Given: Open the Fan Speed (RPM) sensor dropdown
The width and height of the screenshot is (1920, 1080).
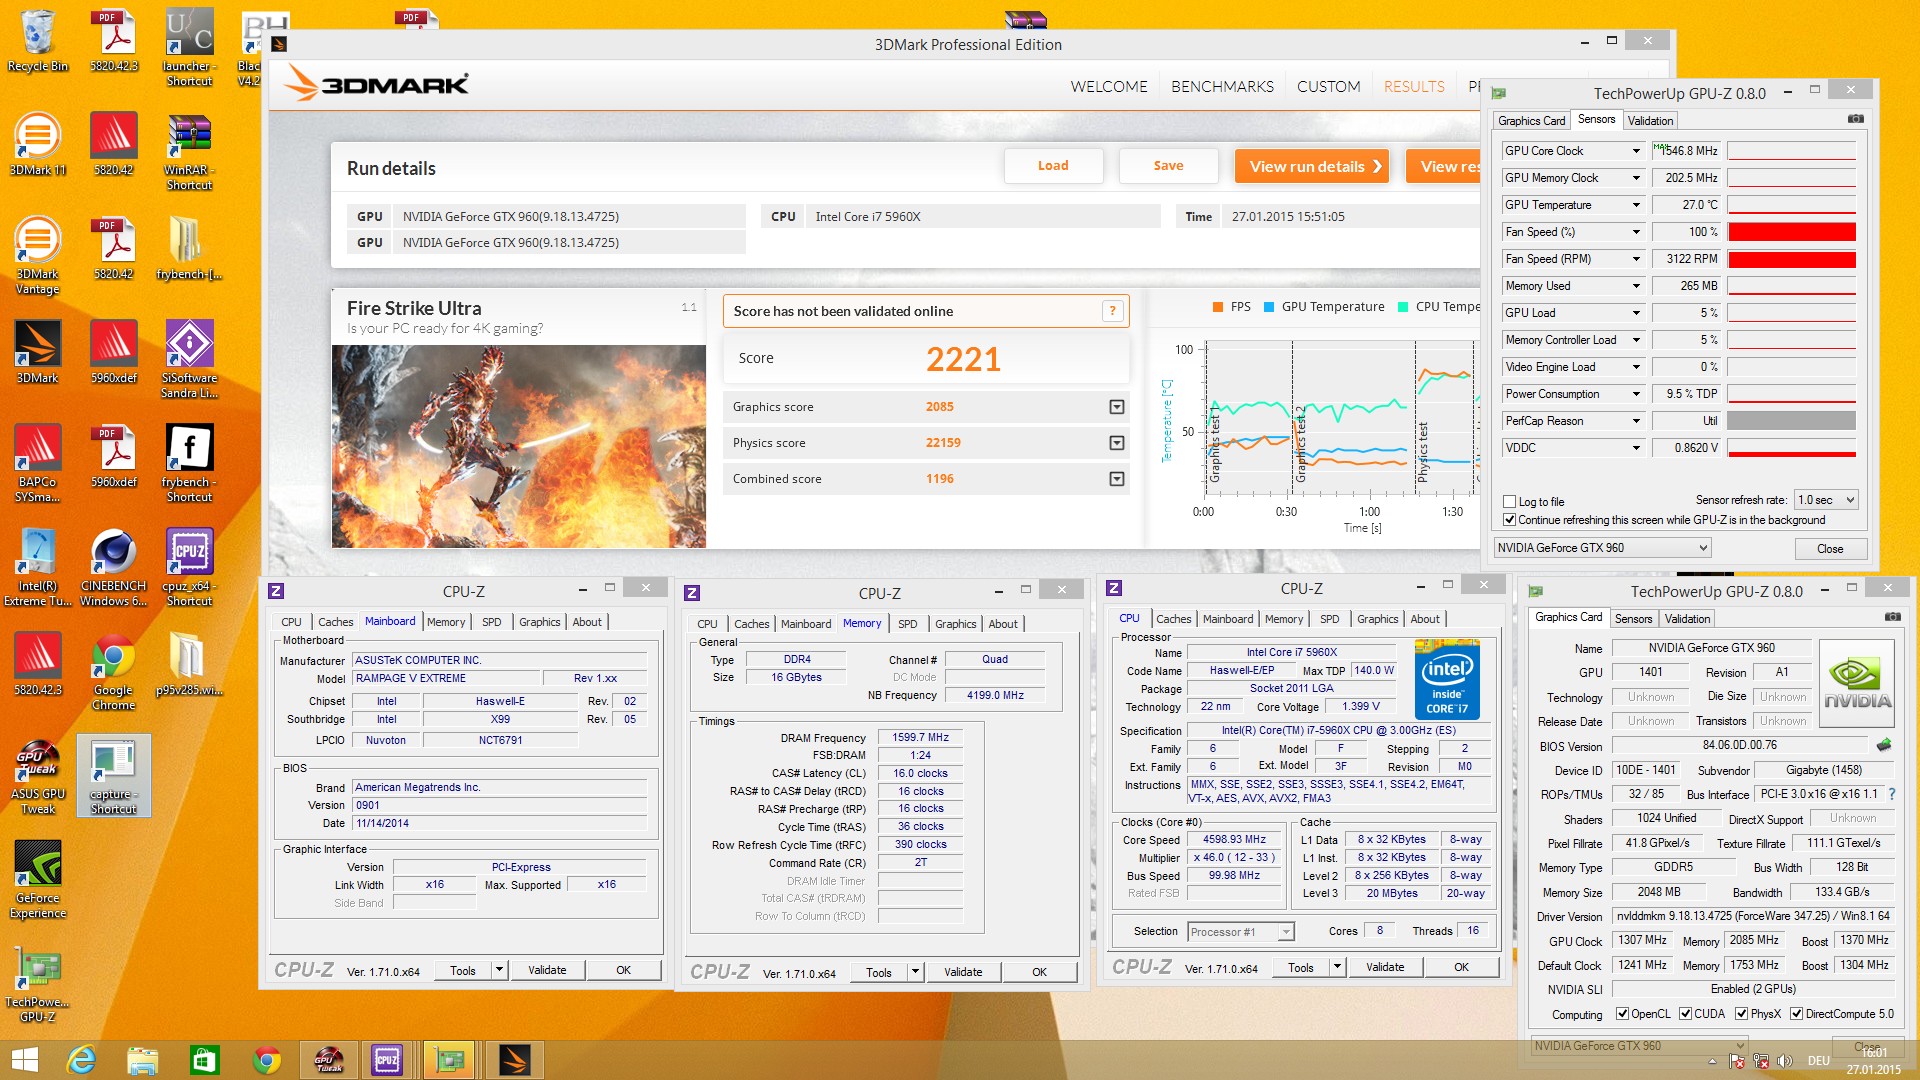Looking at the screenshot, I should pos(1636,259).
